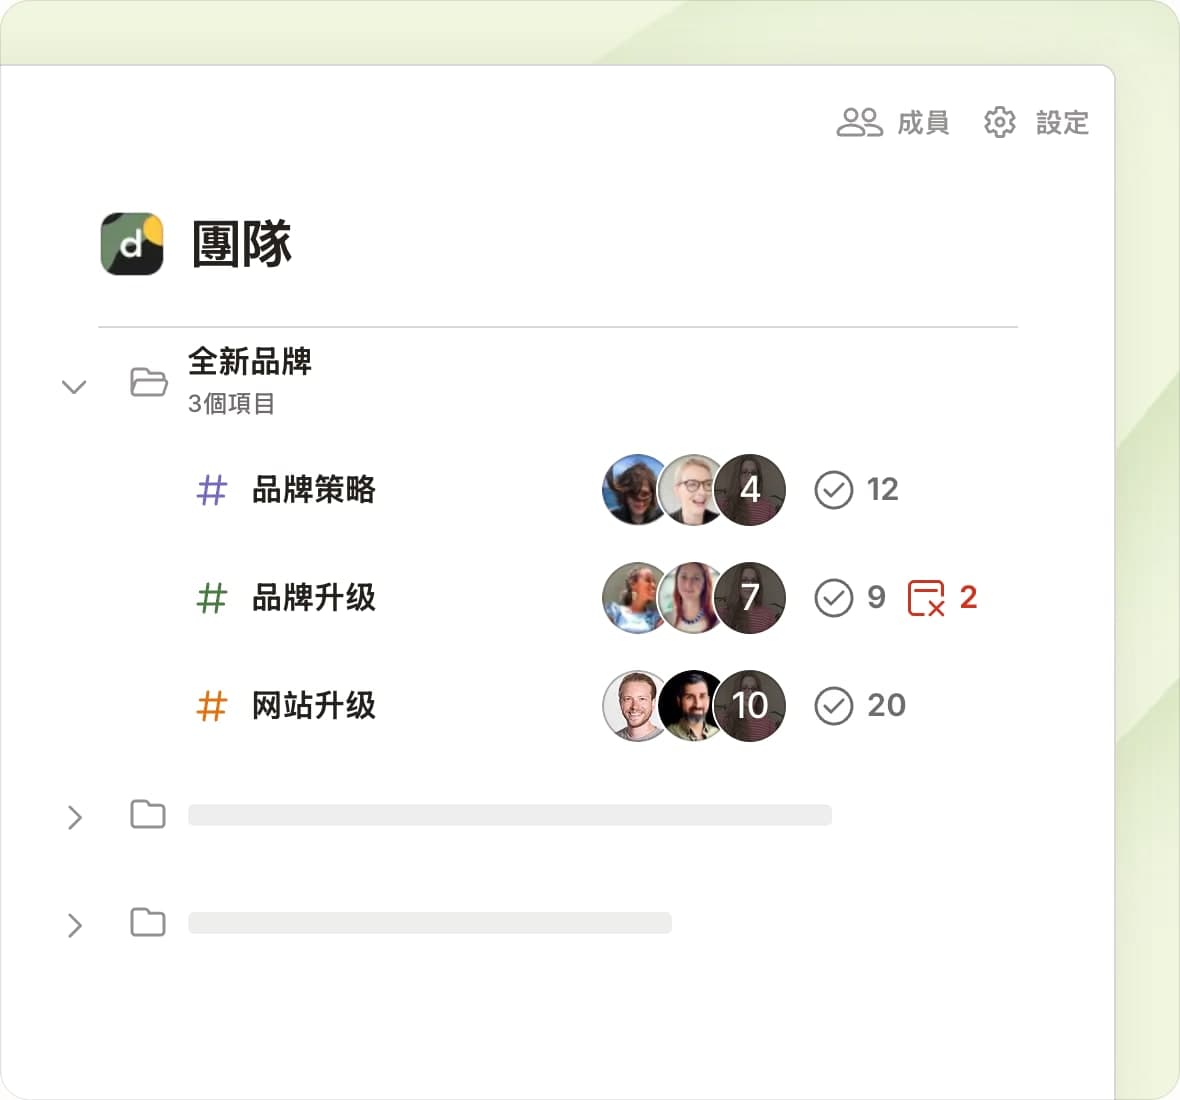Click the purple hash icon for 品牌策略
The height and width of the screenshot is (1100, 1180).
click(212, 490)
